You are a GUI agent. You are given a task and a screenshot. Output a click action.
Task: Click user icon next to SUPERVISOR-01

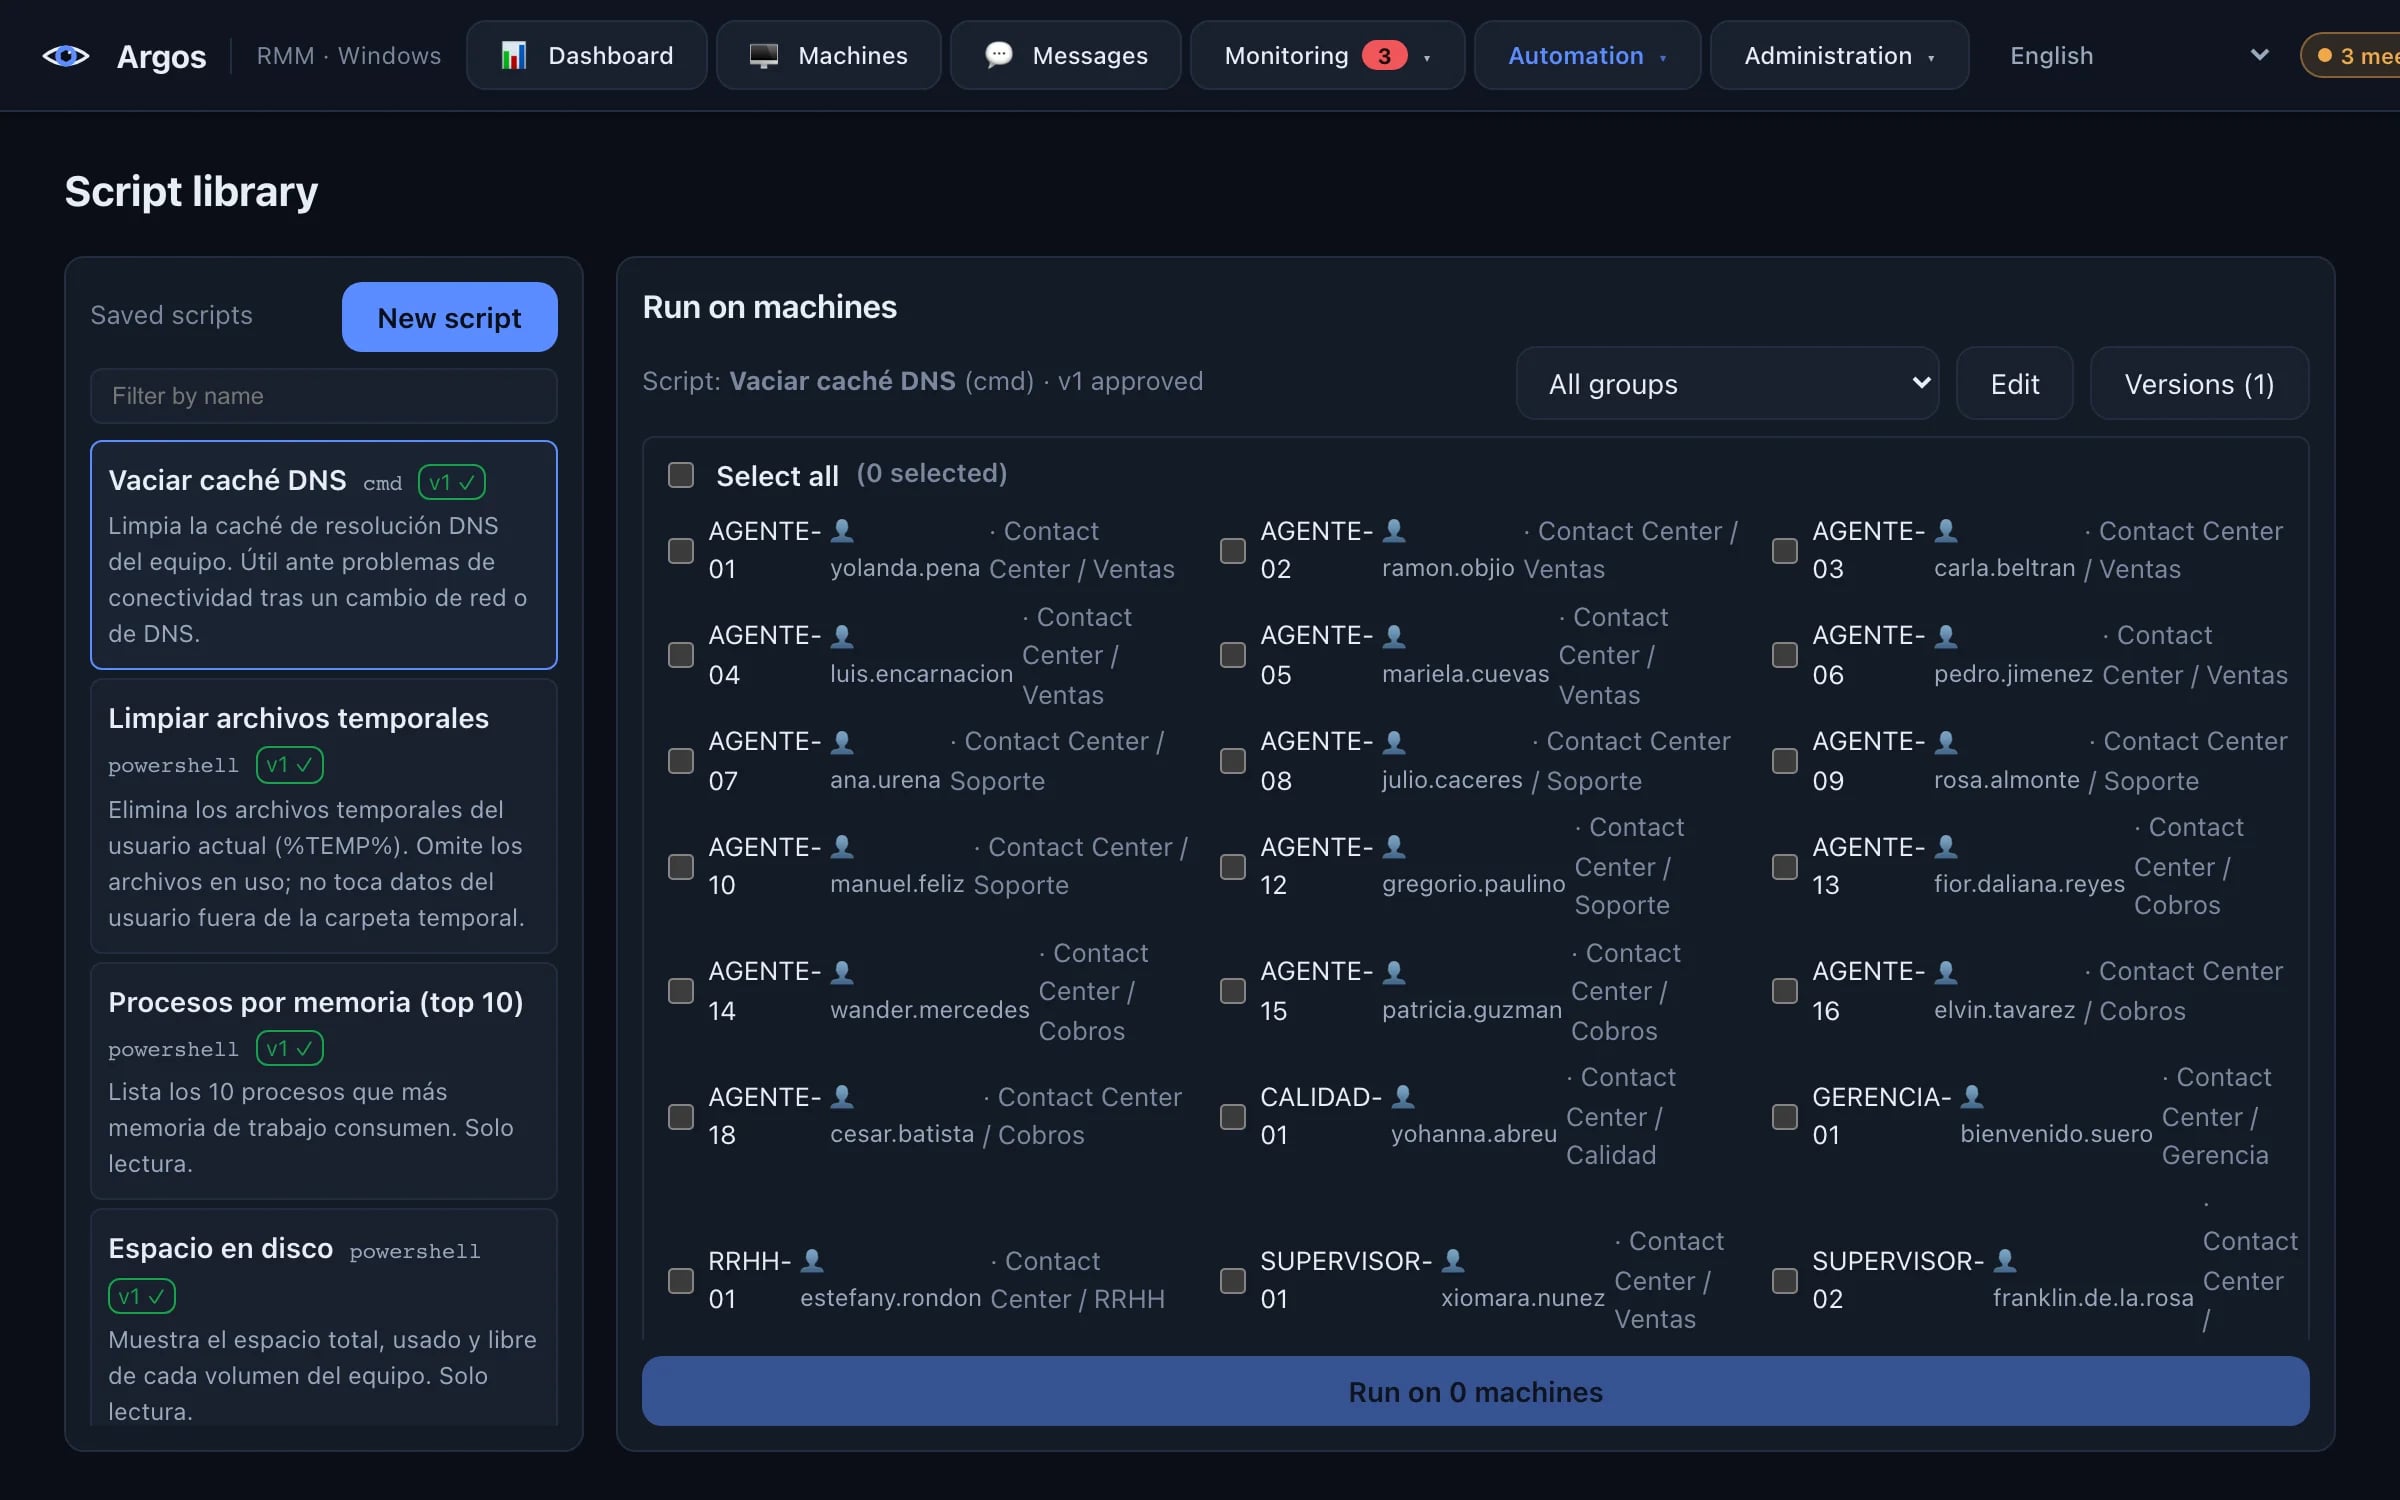click(x=1453, y=1260)
